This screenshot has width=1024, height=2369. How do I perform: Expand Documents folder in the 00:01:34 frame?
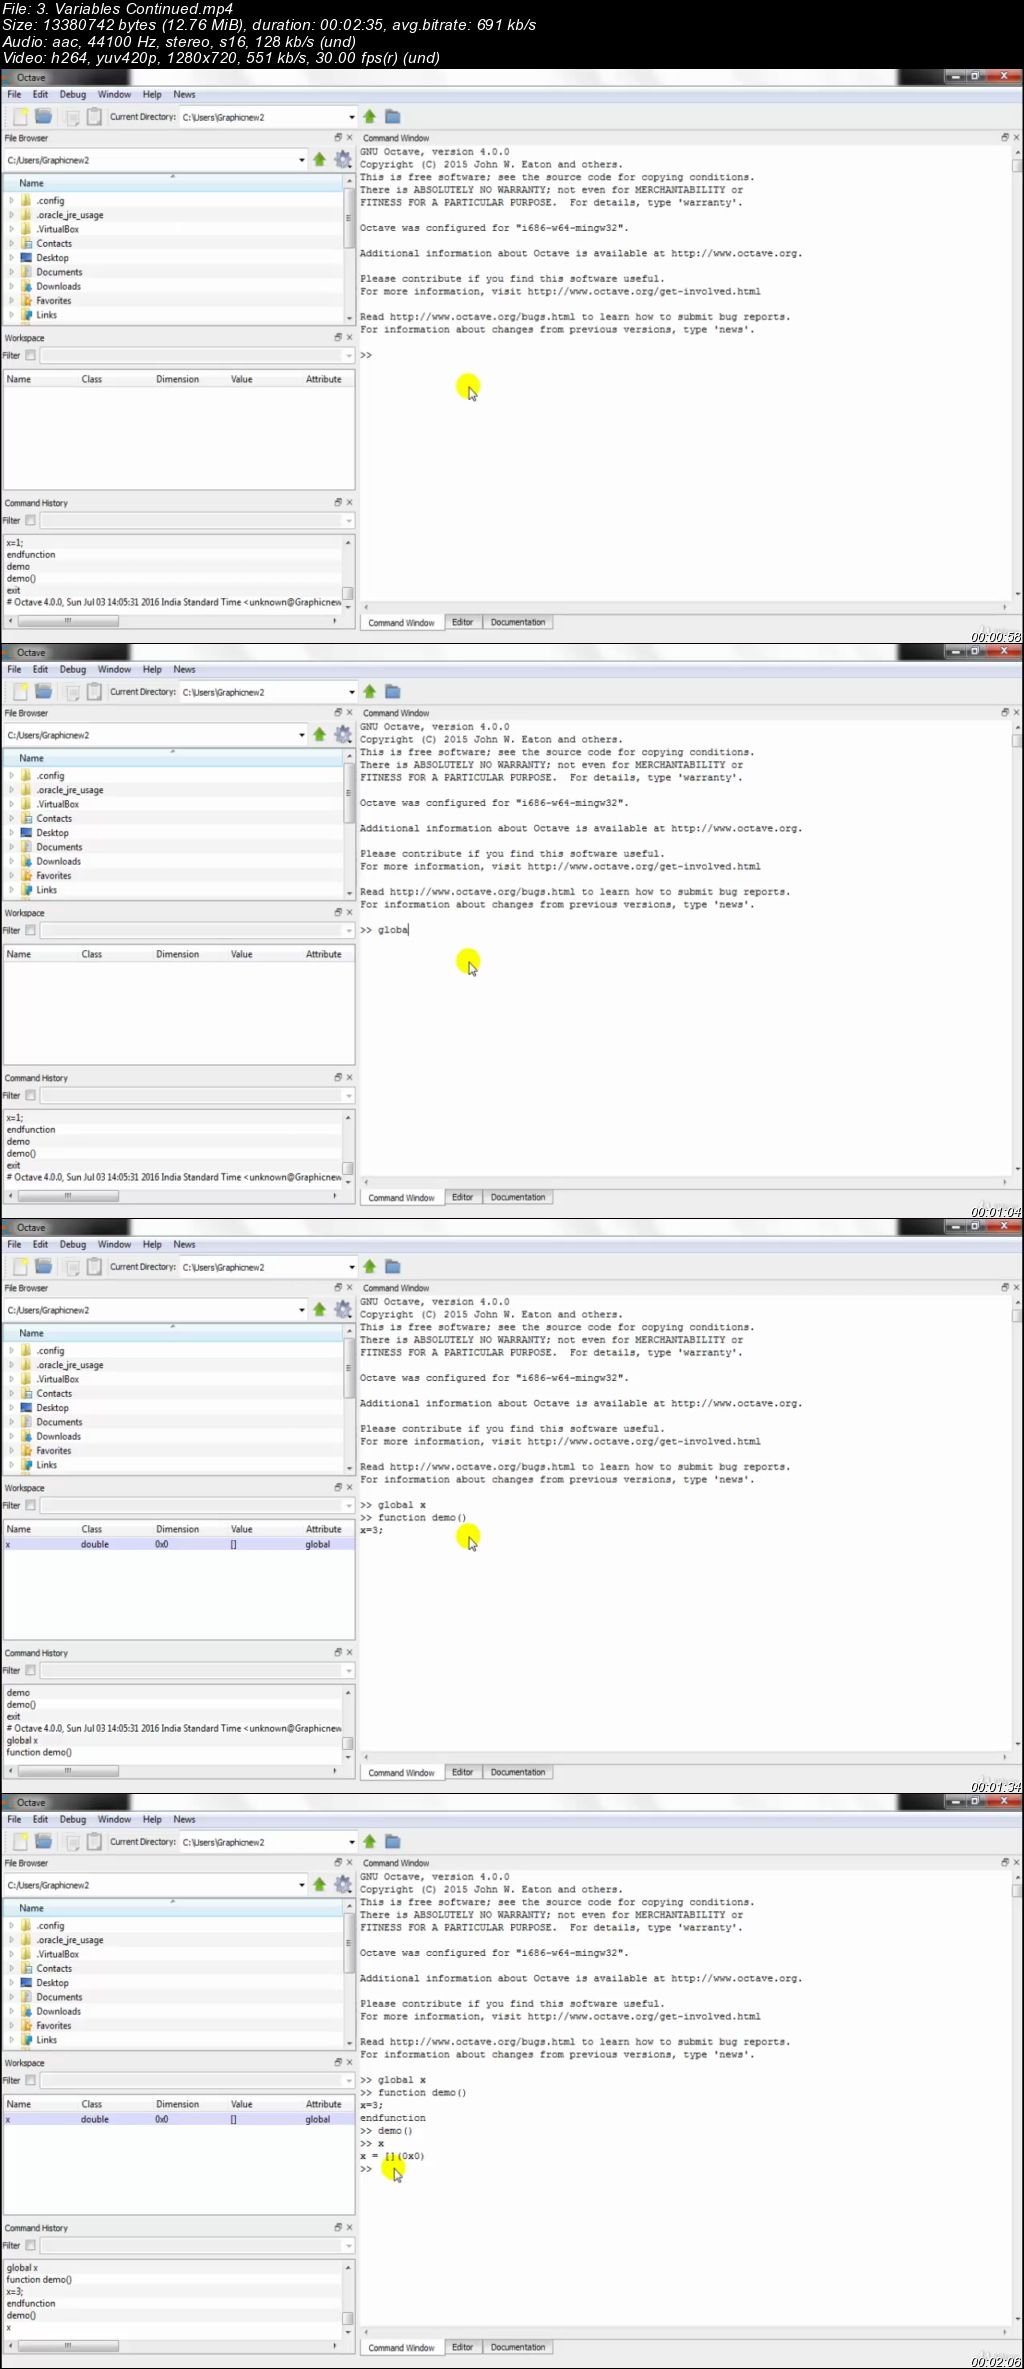[11, 1421]
